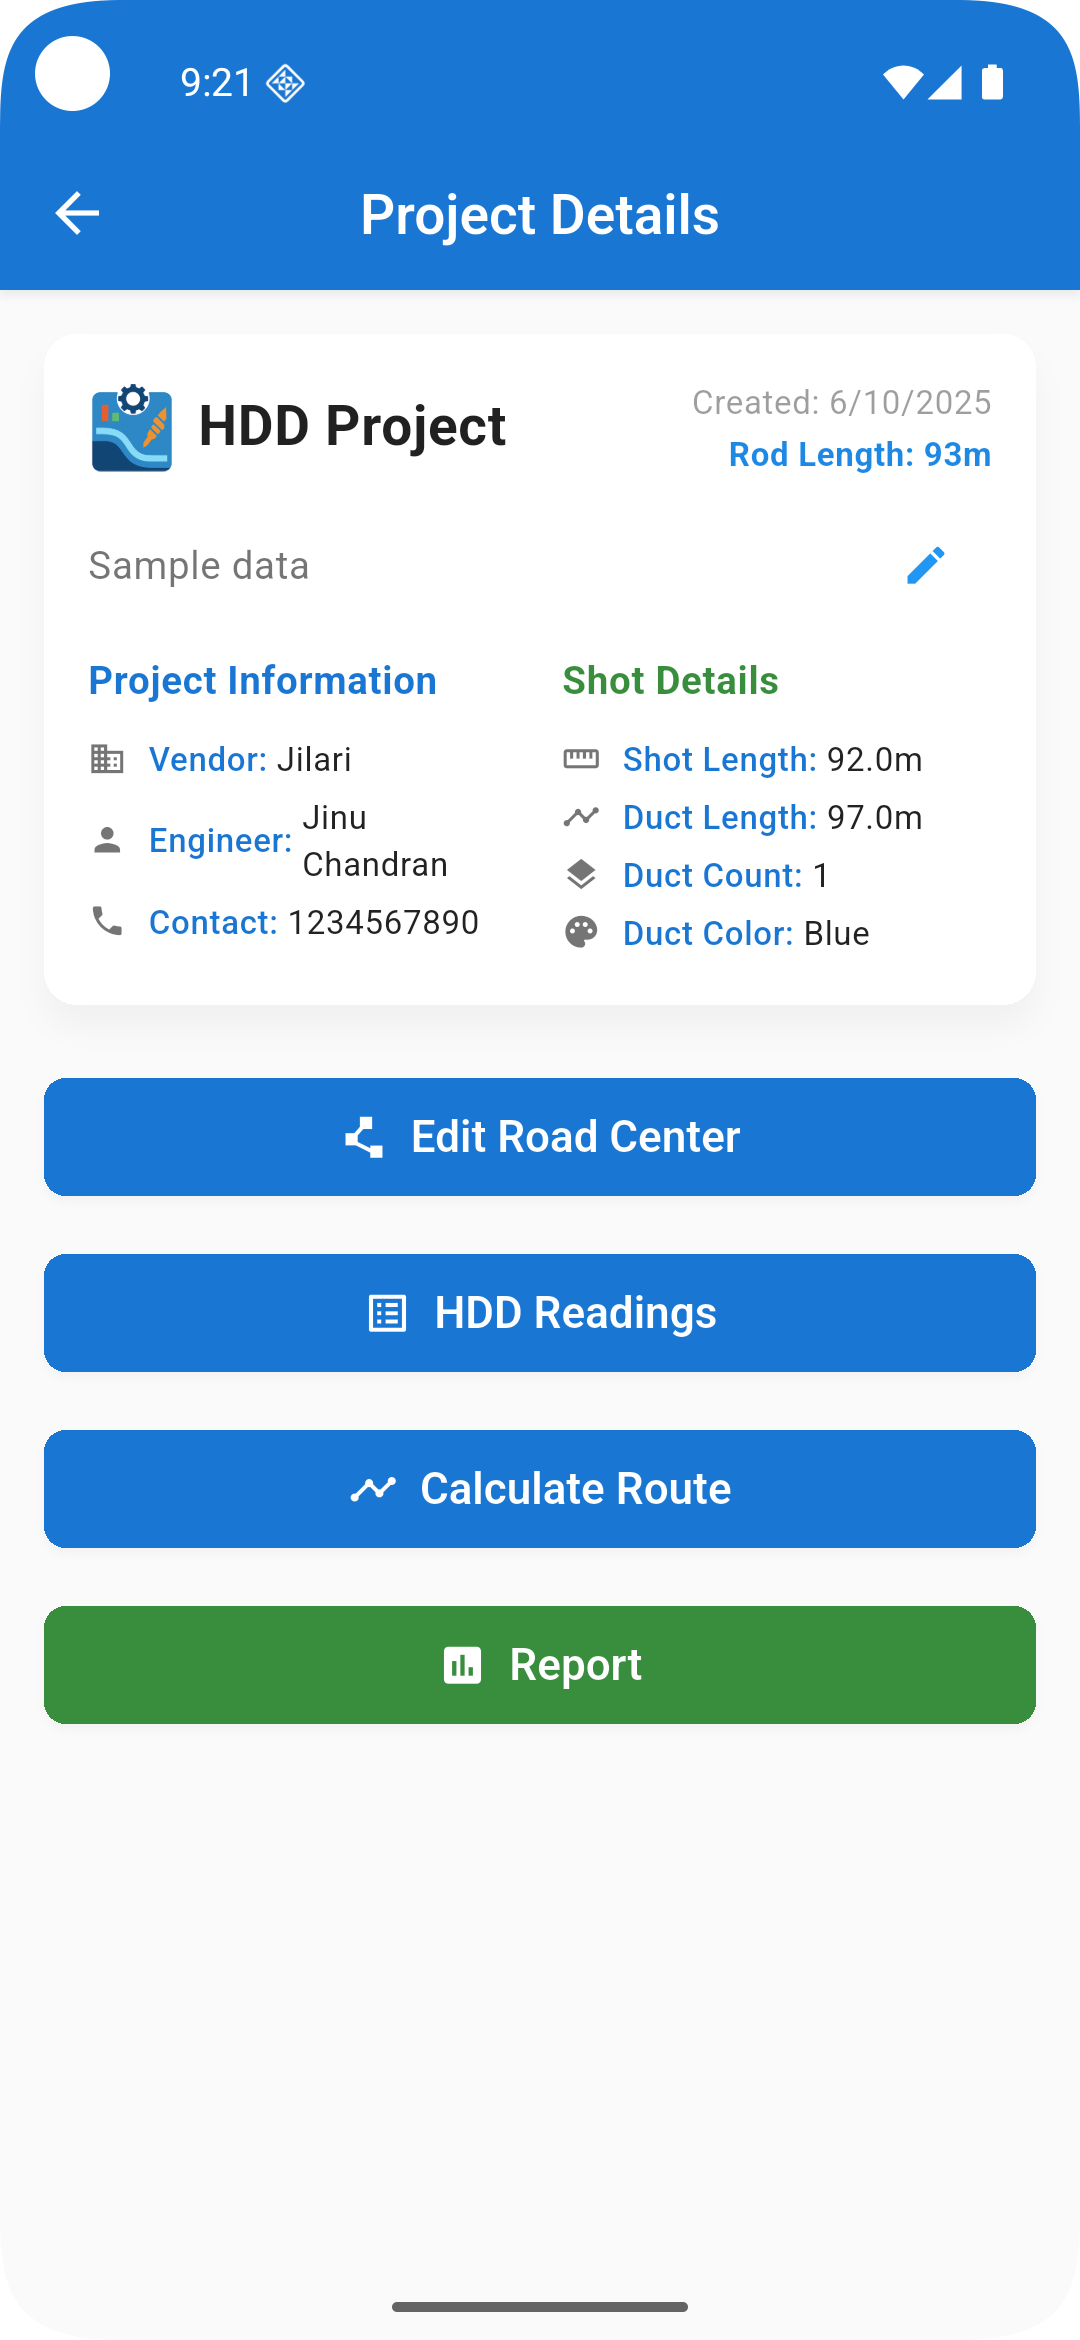Image resolution: width=1080 pixels, height=2340 pixels.
Task: Click the trend-line icon beside Duct Length
Action: [x=583, y=817]
